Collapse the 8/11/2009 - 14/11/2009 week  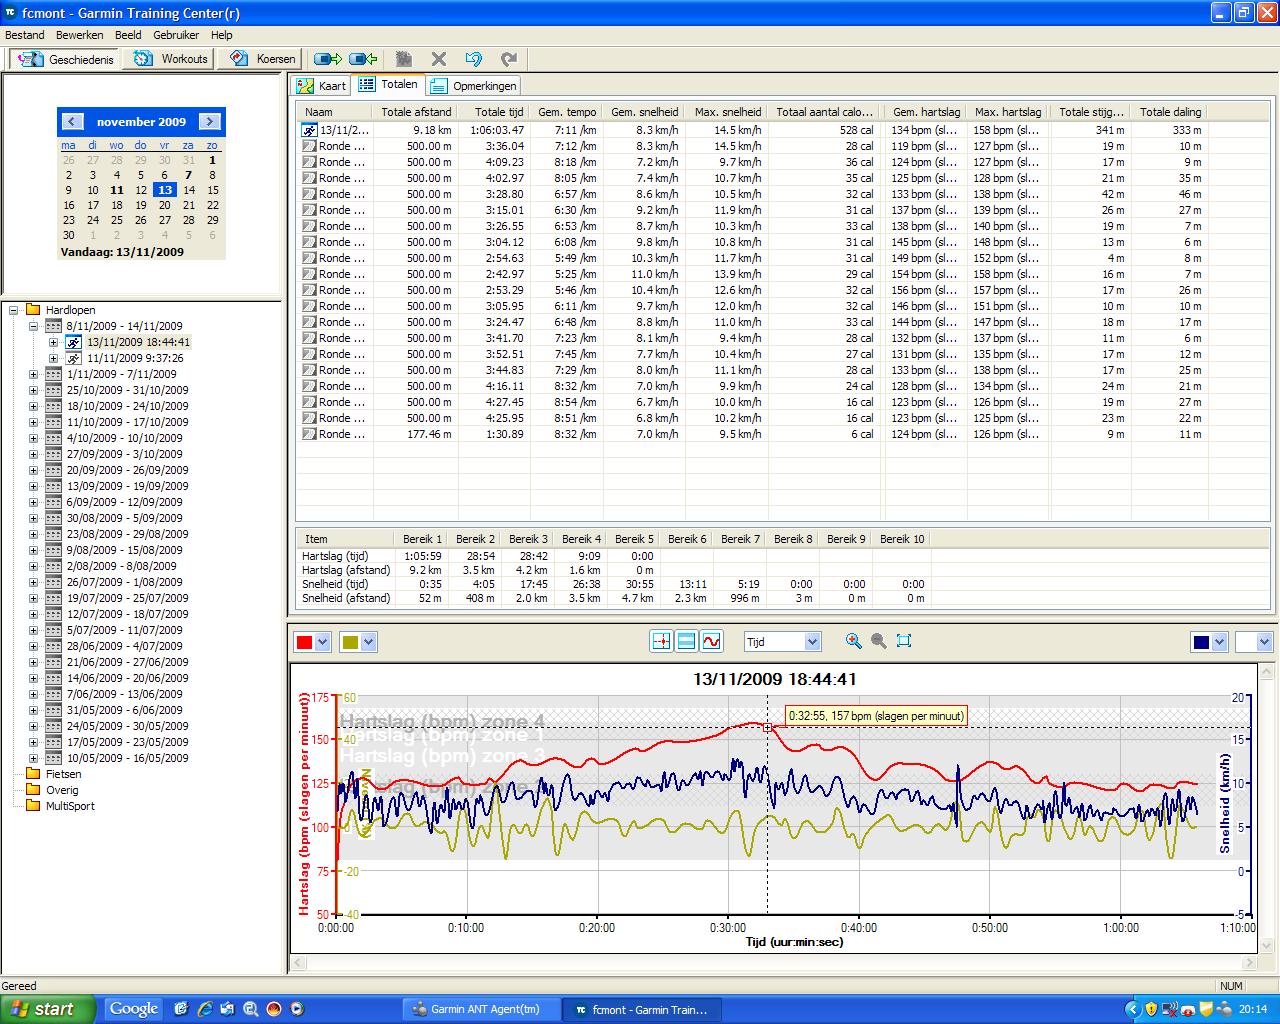pos(33,326)
